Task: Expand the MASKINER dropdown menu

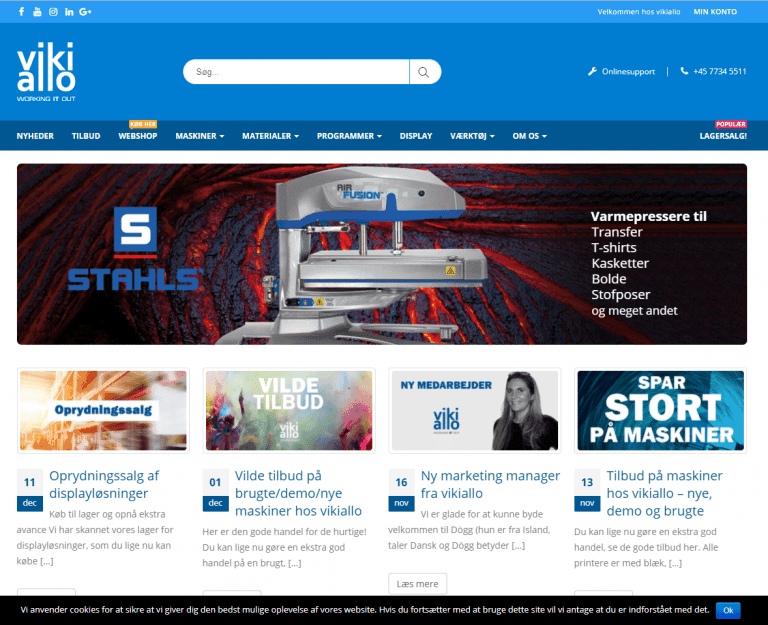Action: 200,136
